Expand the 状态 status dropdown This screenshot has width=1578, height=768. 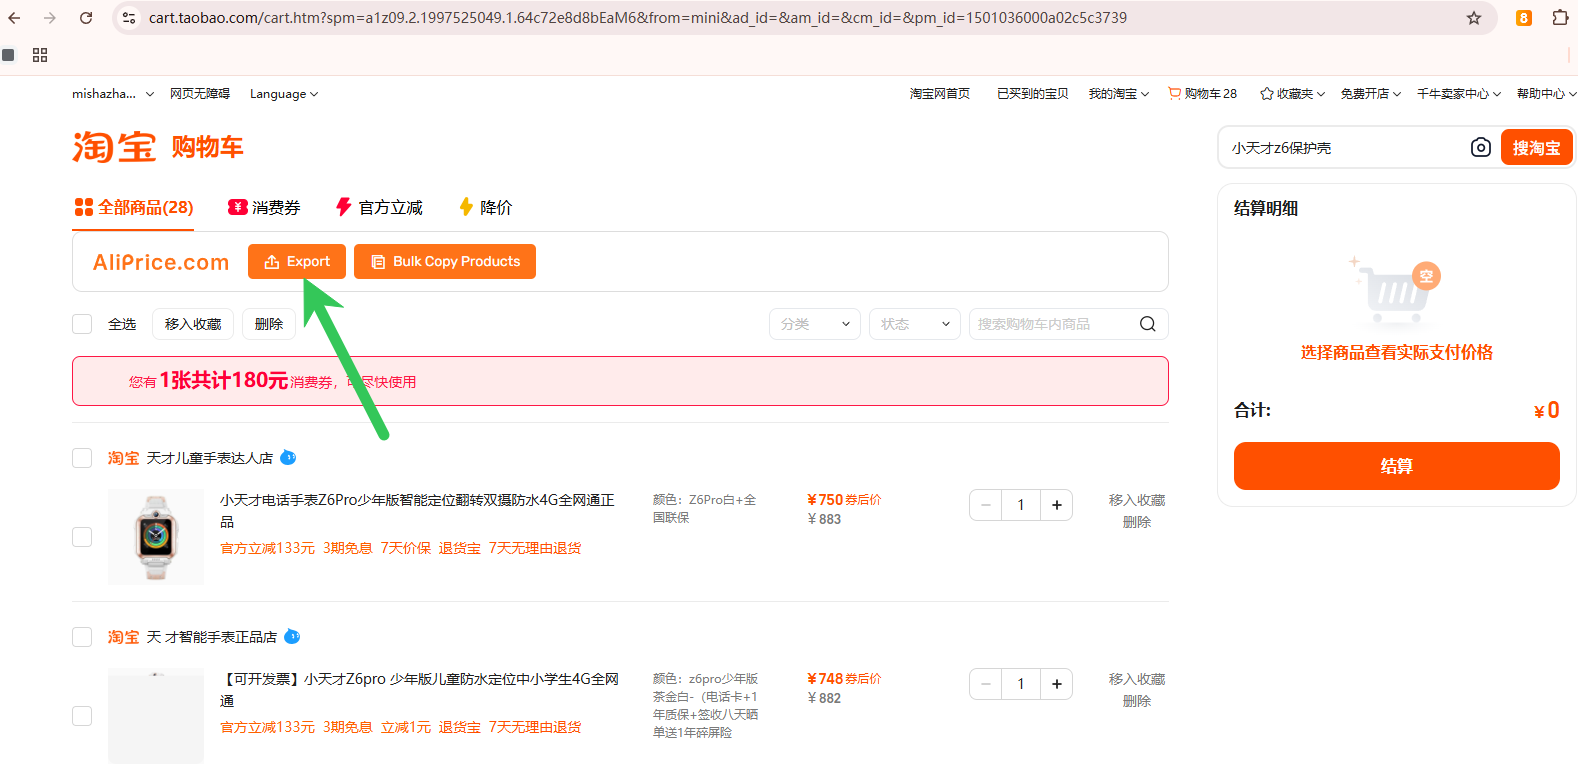(x=914, y=324)
